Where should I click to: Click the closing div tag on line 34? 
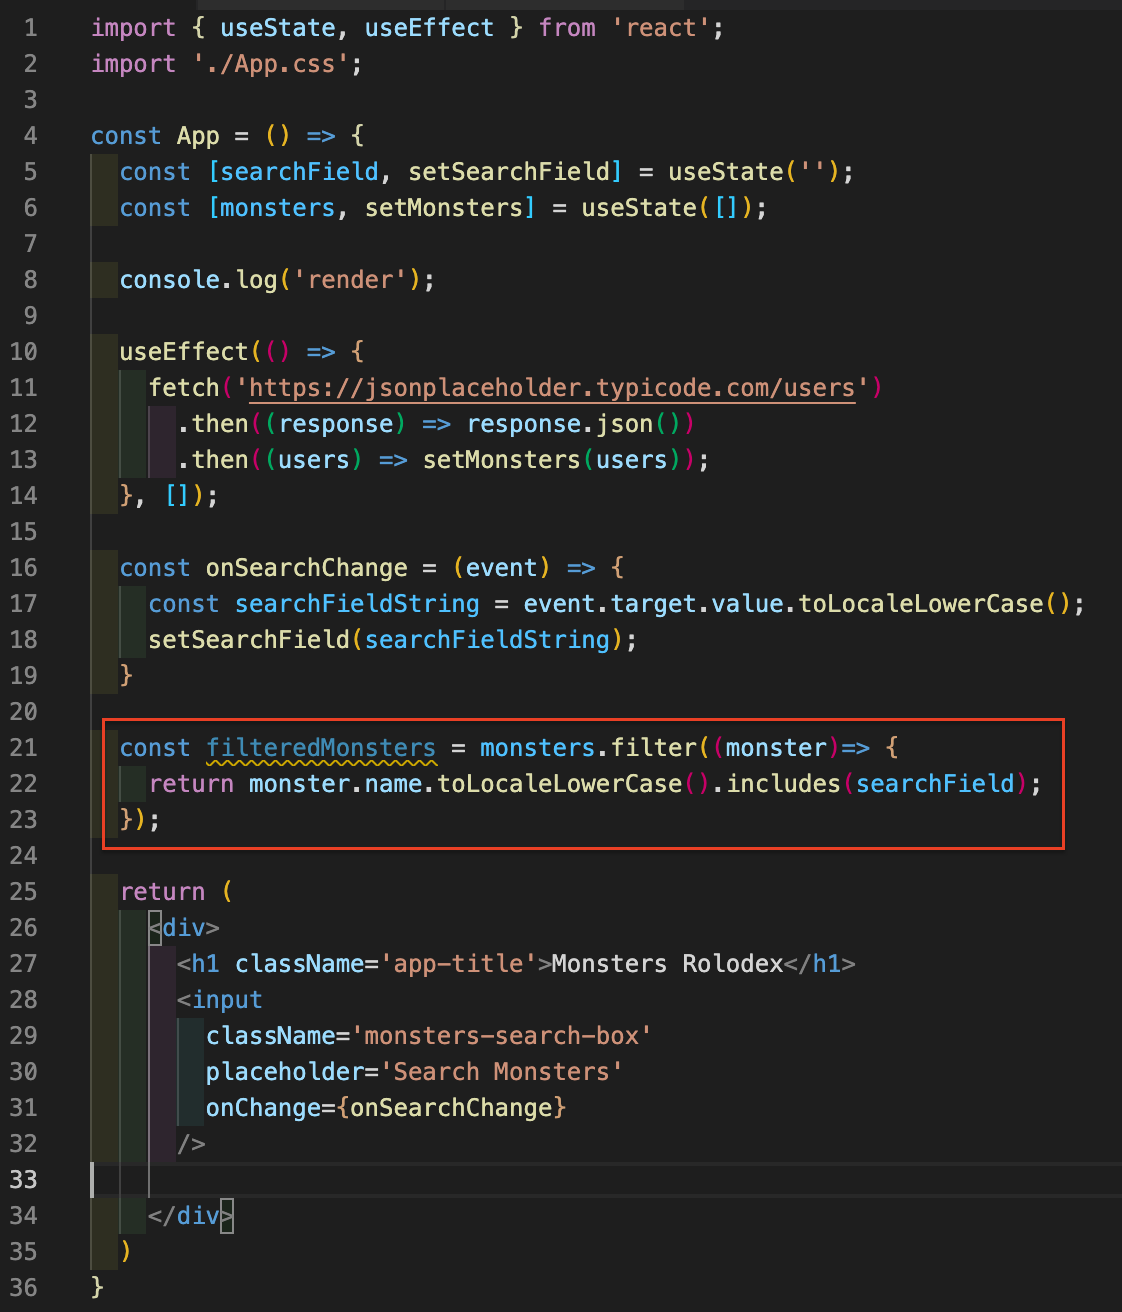191,1216
